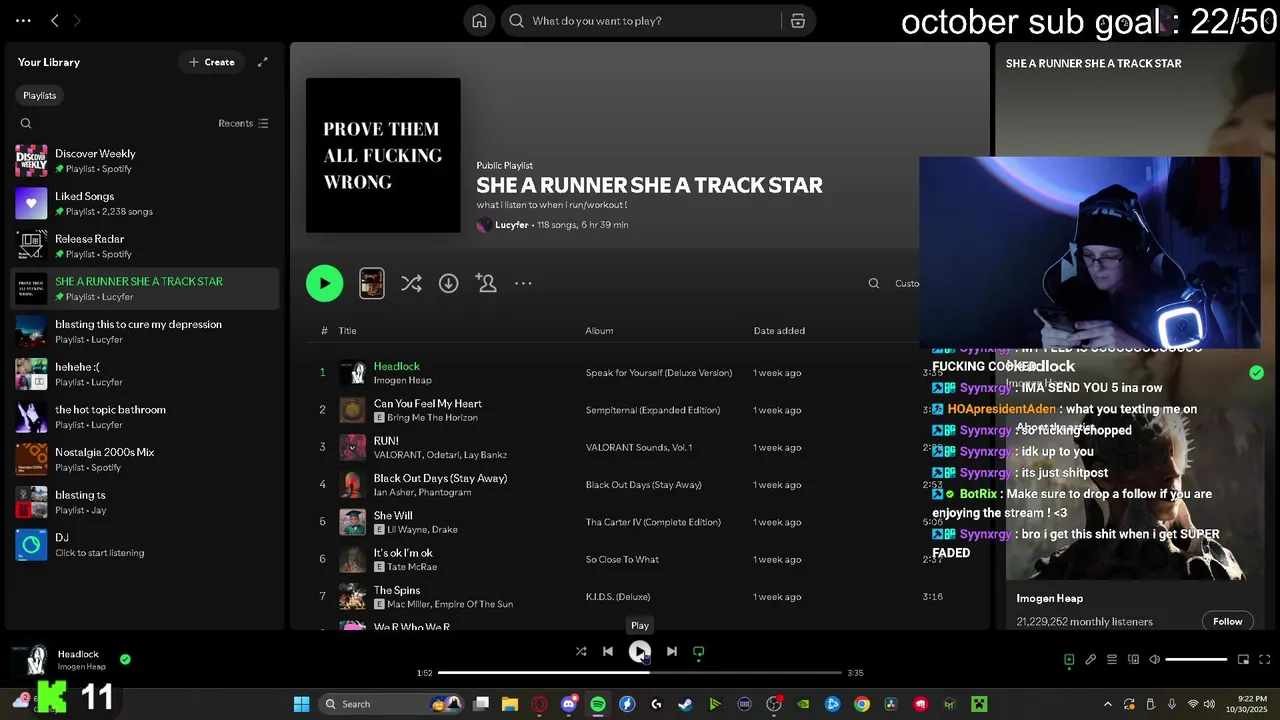Adjust the volume slider
This screenshot has height=720, width=1280.
1196,660
